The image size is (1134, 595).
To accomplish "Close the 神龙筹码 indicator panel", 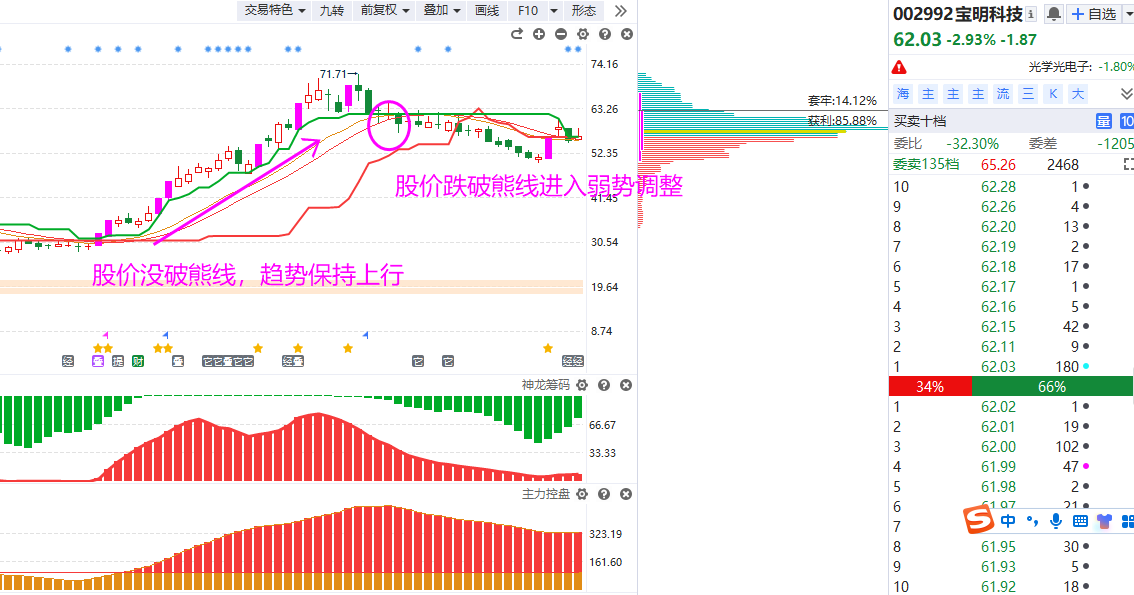I will (626, 385).
